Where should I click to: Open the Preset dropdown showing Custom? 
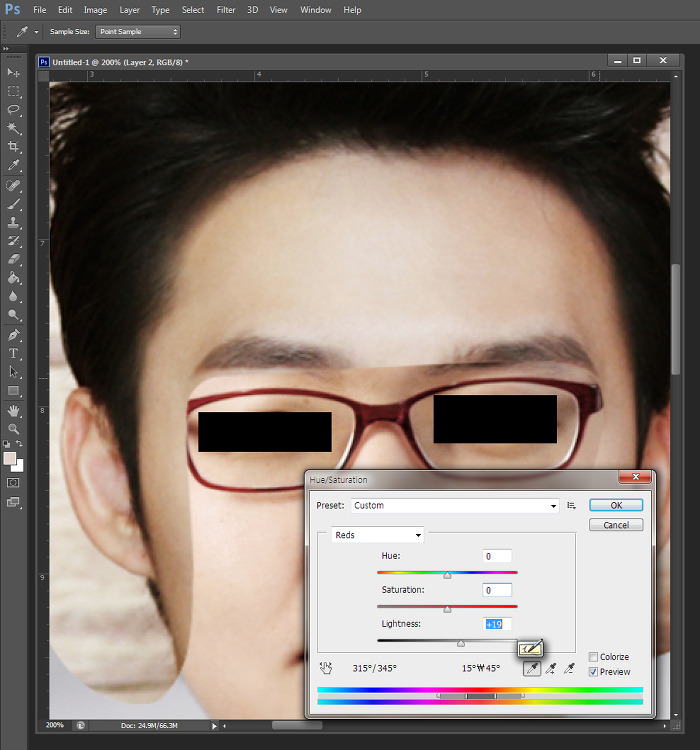pos(454,506)
